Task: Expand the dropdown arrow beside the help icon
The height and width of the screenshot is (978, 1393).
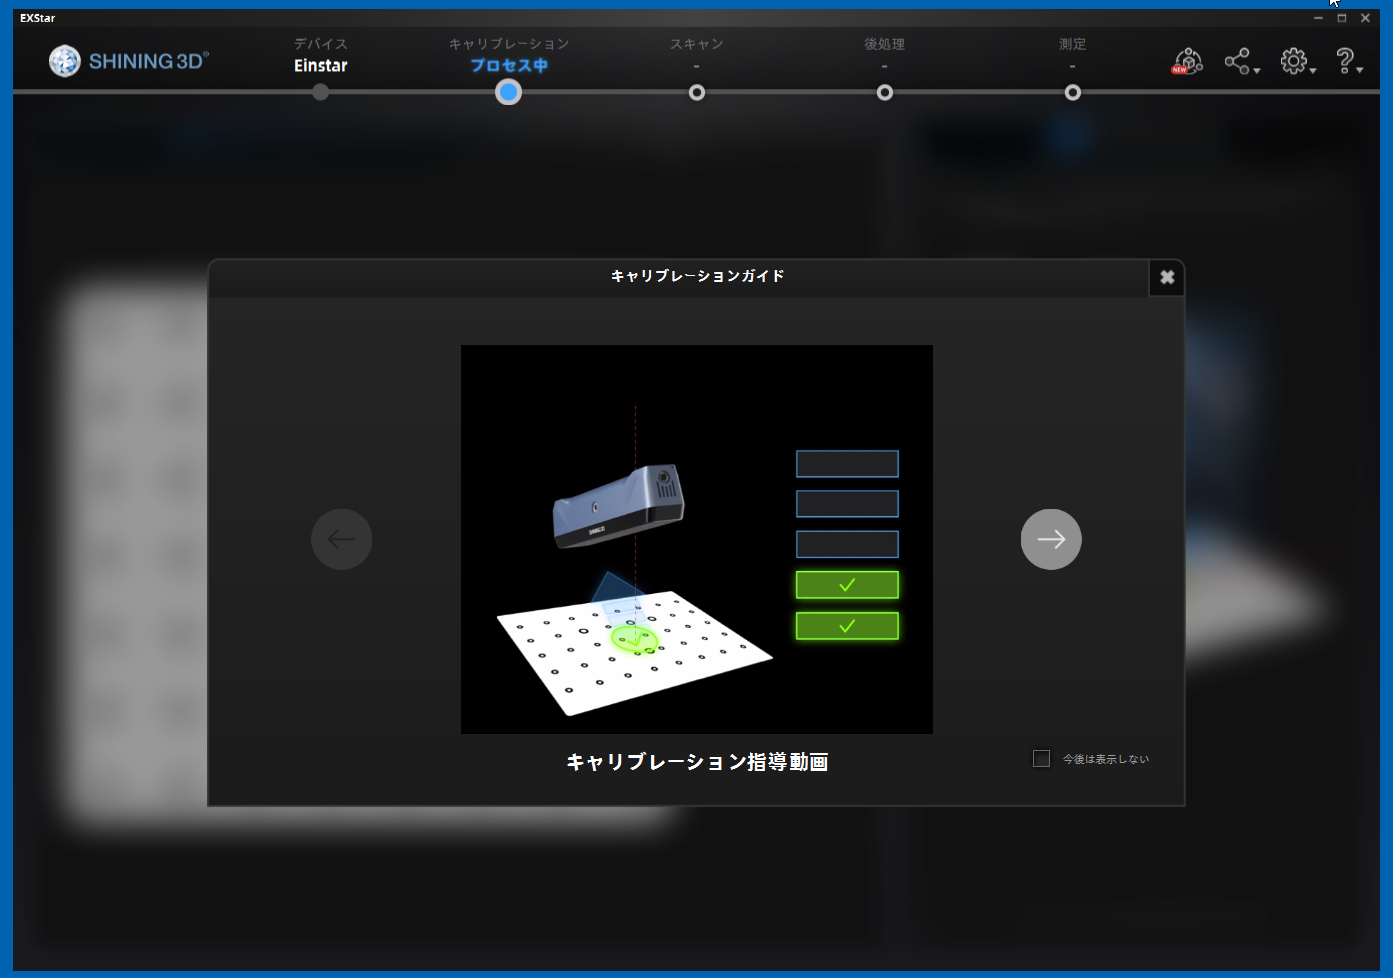Action: tap(1360, 71)
